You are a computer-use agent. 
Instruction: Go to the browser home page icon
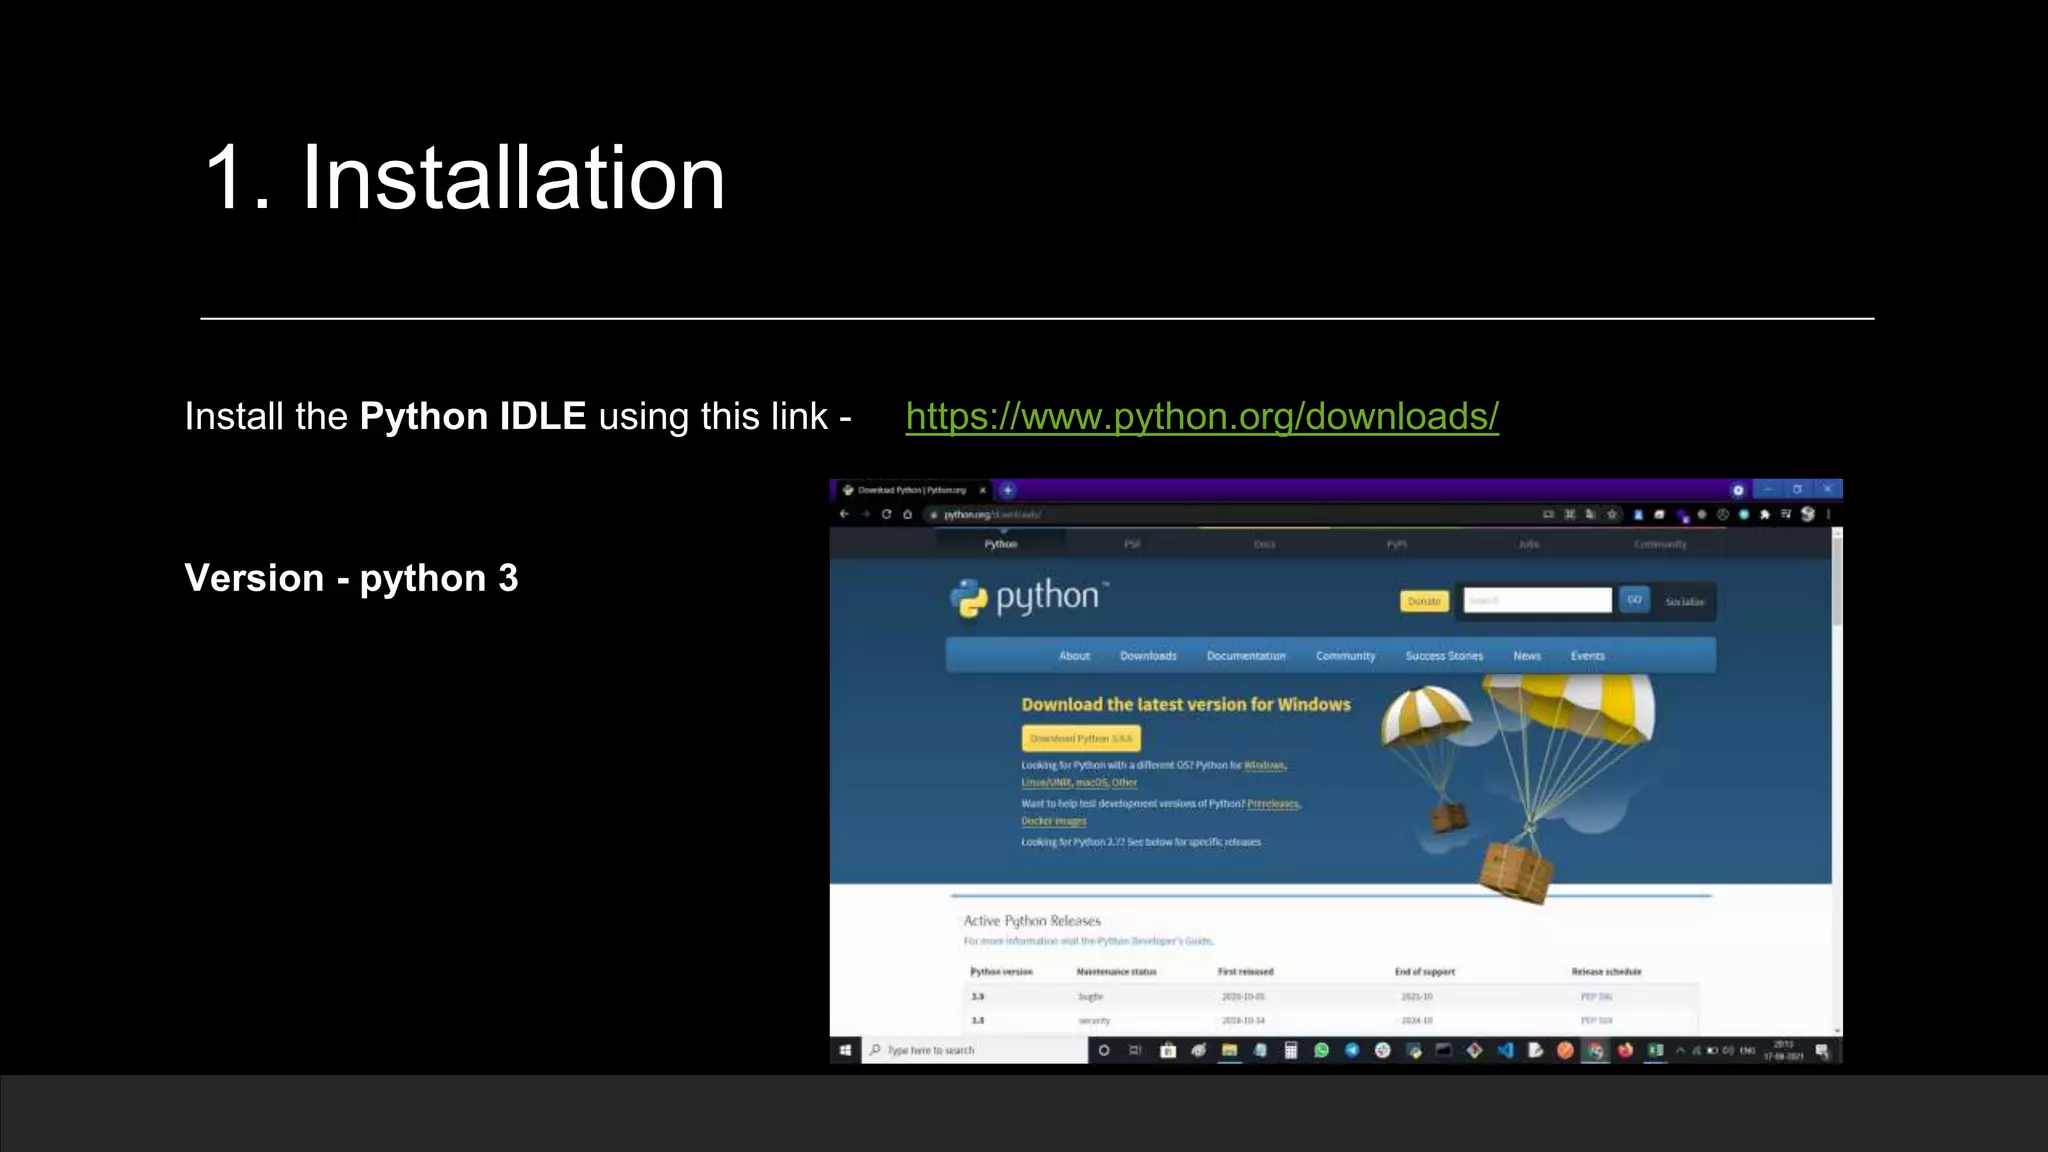(907, 514)
